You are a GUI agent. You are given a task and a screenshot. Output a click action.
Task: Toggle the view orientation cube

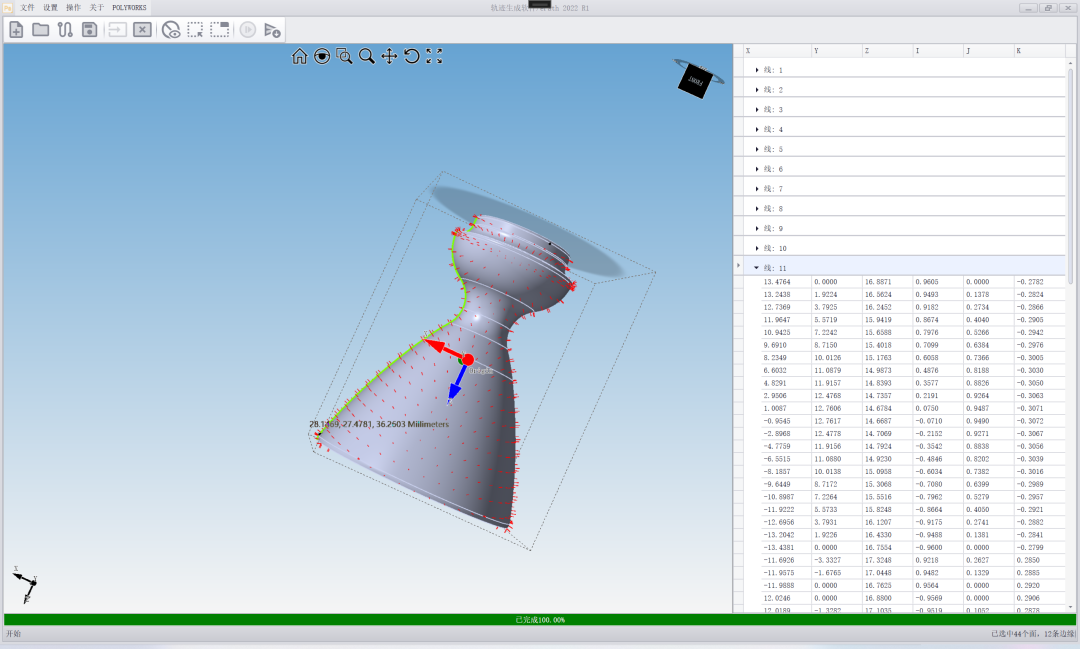pos(696,81)
